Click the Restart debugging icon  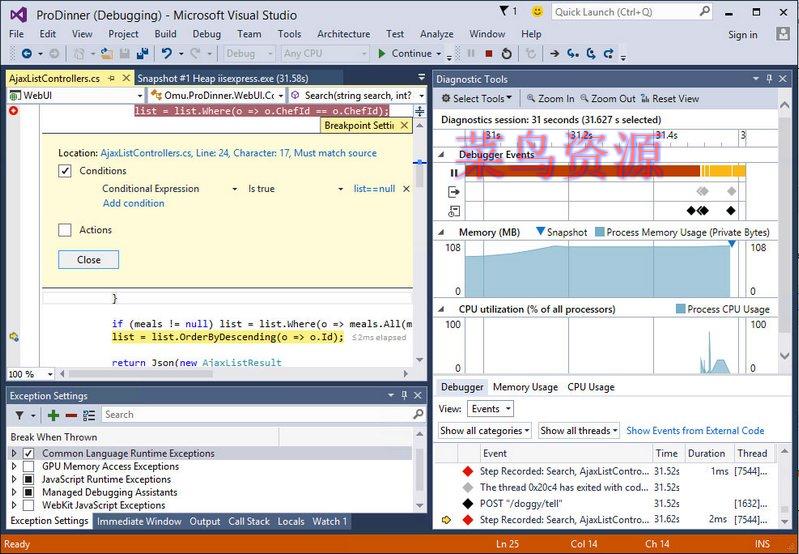click(506, 54)
